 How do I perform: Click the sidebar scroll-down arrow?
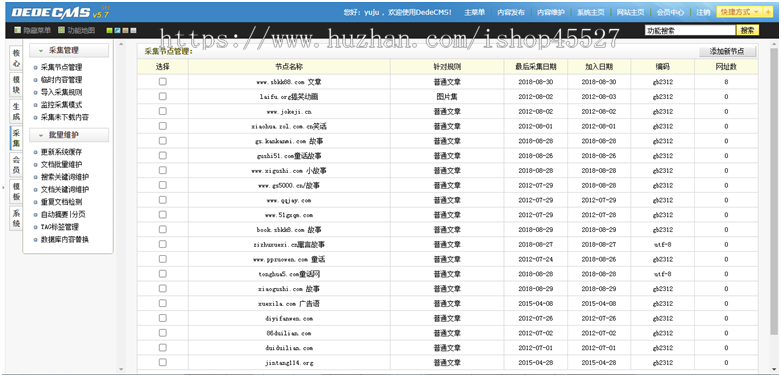pyautogui.click(x=121, y=369)
